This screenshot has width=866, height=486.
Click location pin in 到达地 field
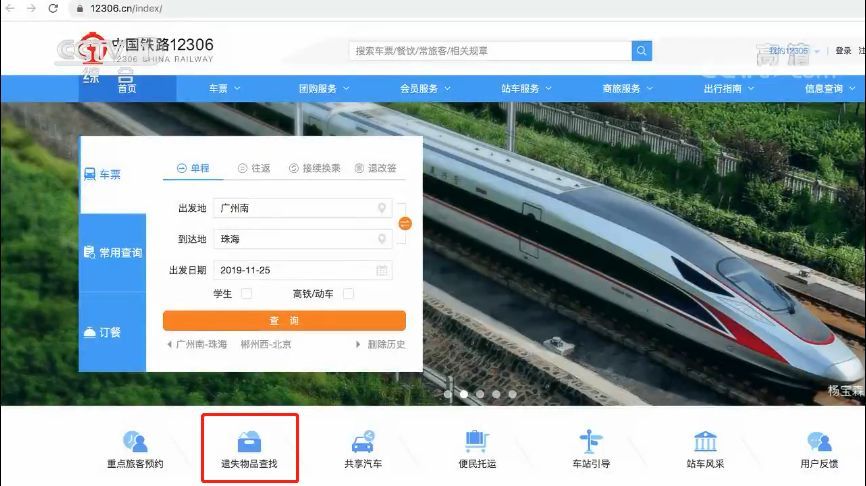(382, 239)
